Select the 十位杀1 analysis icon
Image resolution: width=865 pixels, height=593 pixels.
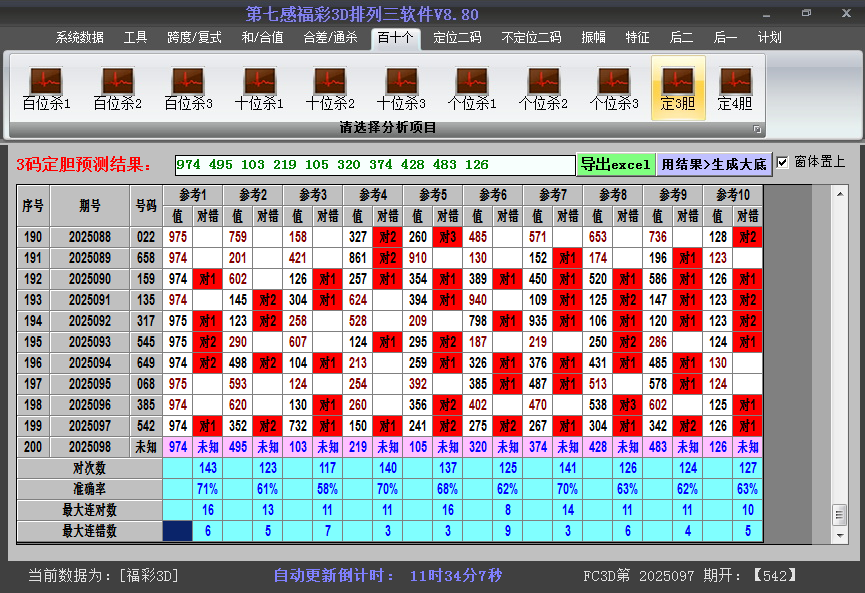click(259, 88)
